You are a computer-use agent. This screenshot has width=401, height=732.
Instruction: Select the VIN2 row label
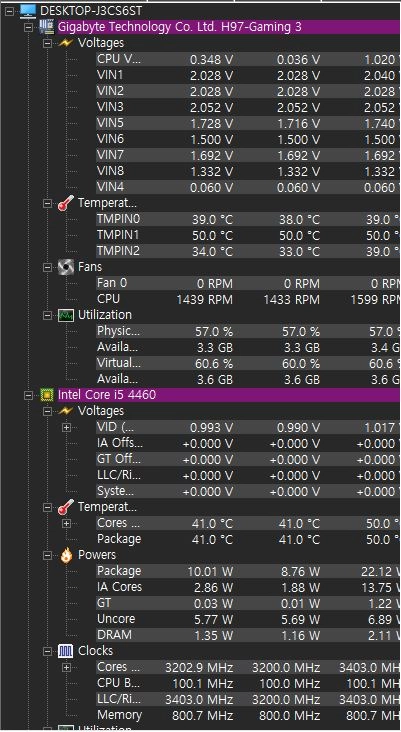pyautogui.click(x=110, y=91)
